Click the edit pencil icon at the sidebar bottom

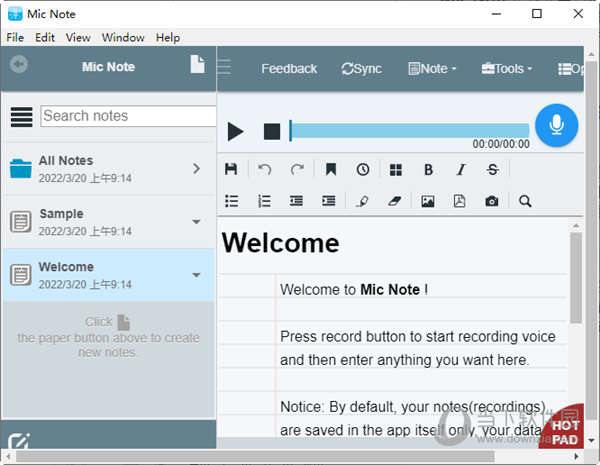click(19, 441)
